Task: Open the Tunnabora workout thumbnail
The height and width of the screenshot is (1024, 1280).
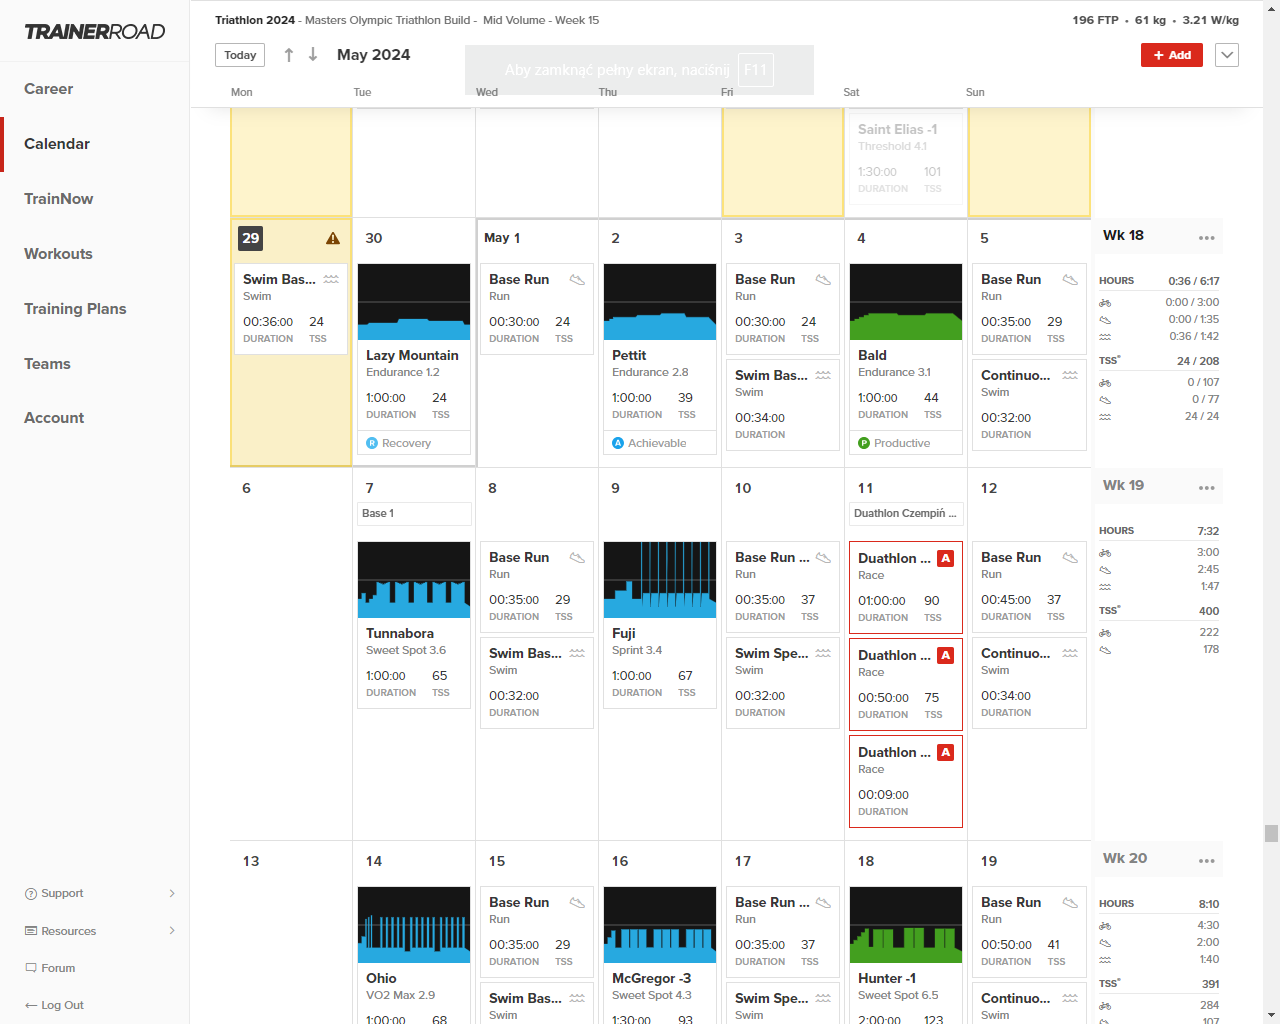Action: tap(414, 580)
